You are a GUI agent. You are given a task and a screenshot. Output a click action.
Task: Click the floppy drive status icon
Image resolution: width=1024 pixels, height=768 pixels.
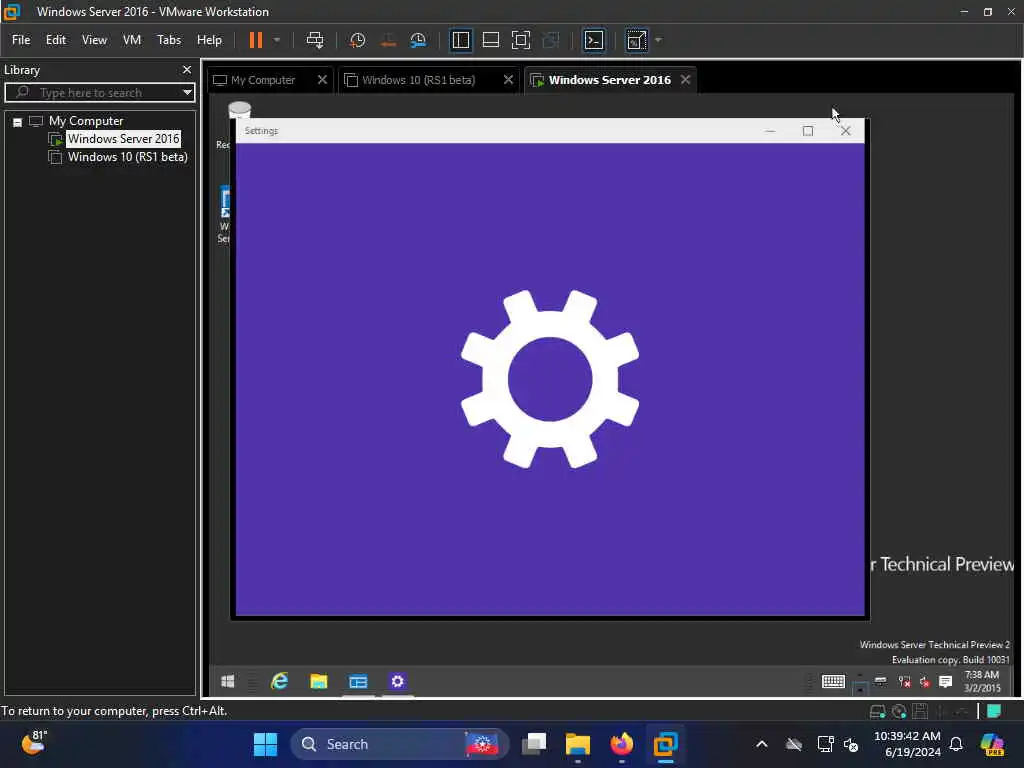click(x=920, y=712)
